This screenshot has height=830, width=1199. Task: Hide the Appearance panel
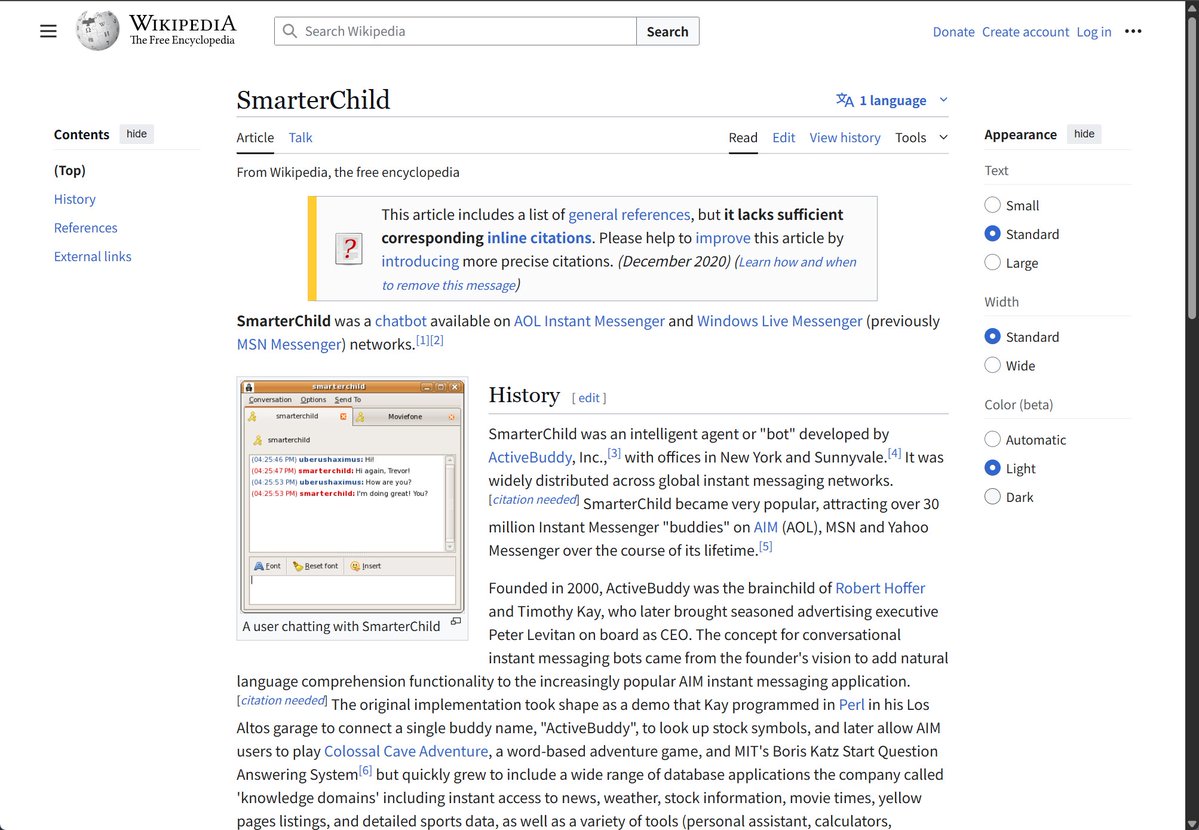point(1084,134)
